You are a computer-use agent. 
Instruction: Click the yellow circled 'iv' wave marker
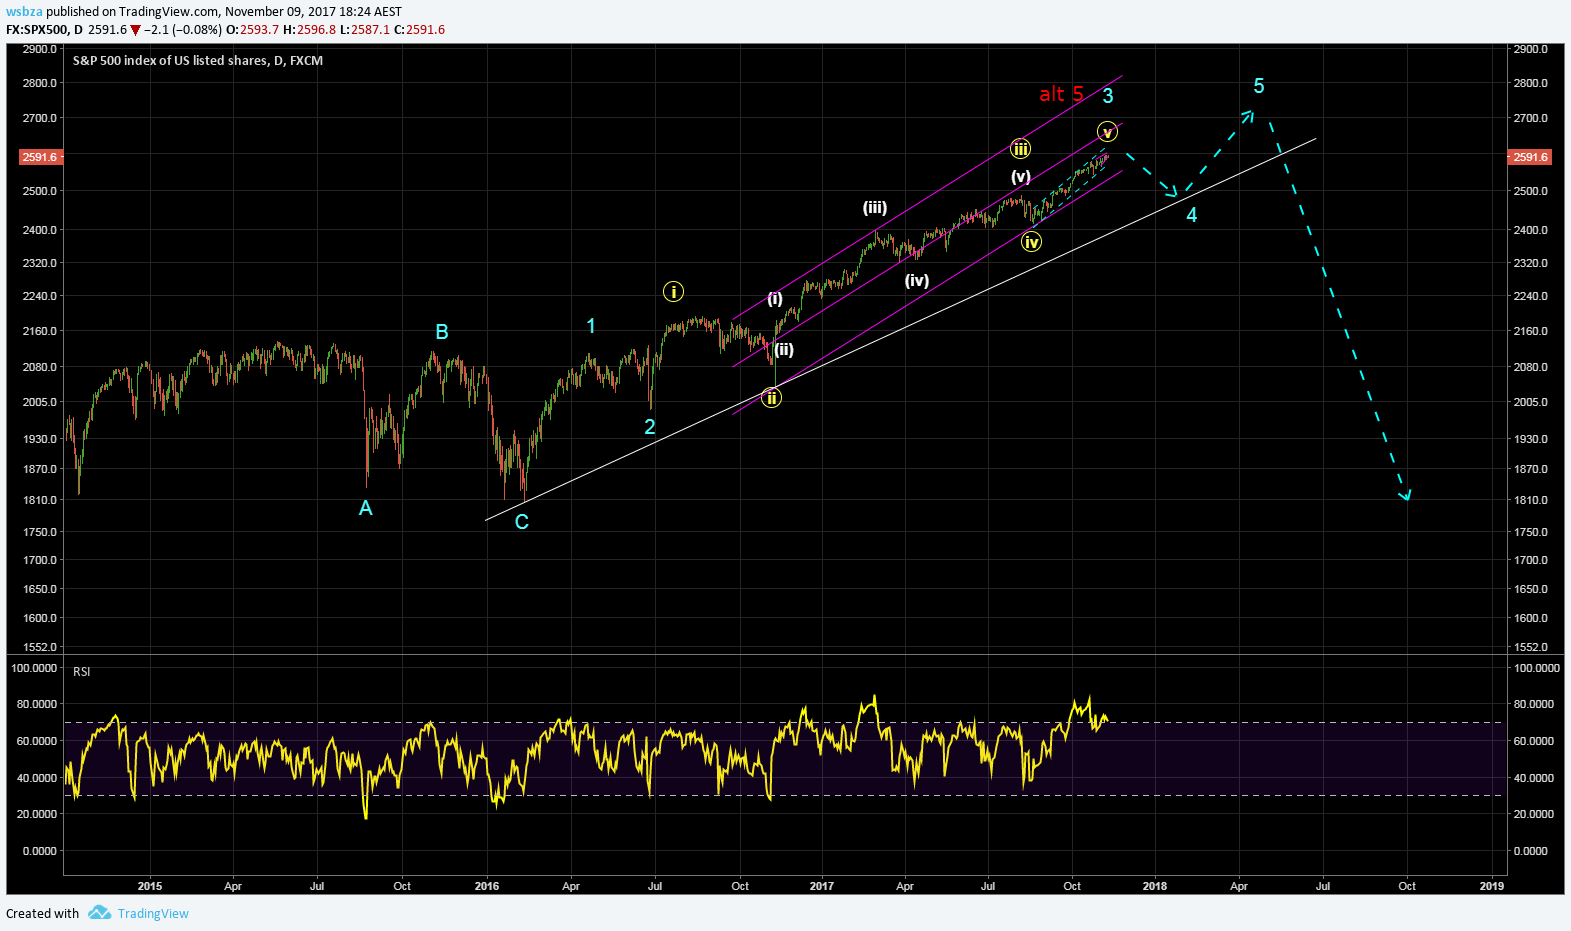(1032, 242)
